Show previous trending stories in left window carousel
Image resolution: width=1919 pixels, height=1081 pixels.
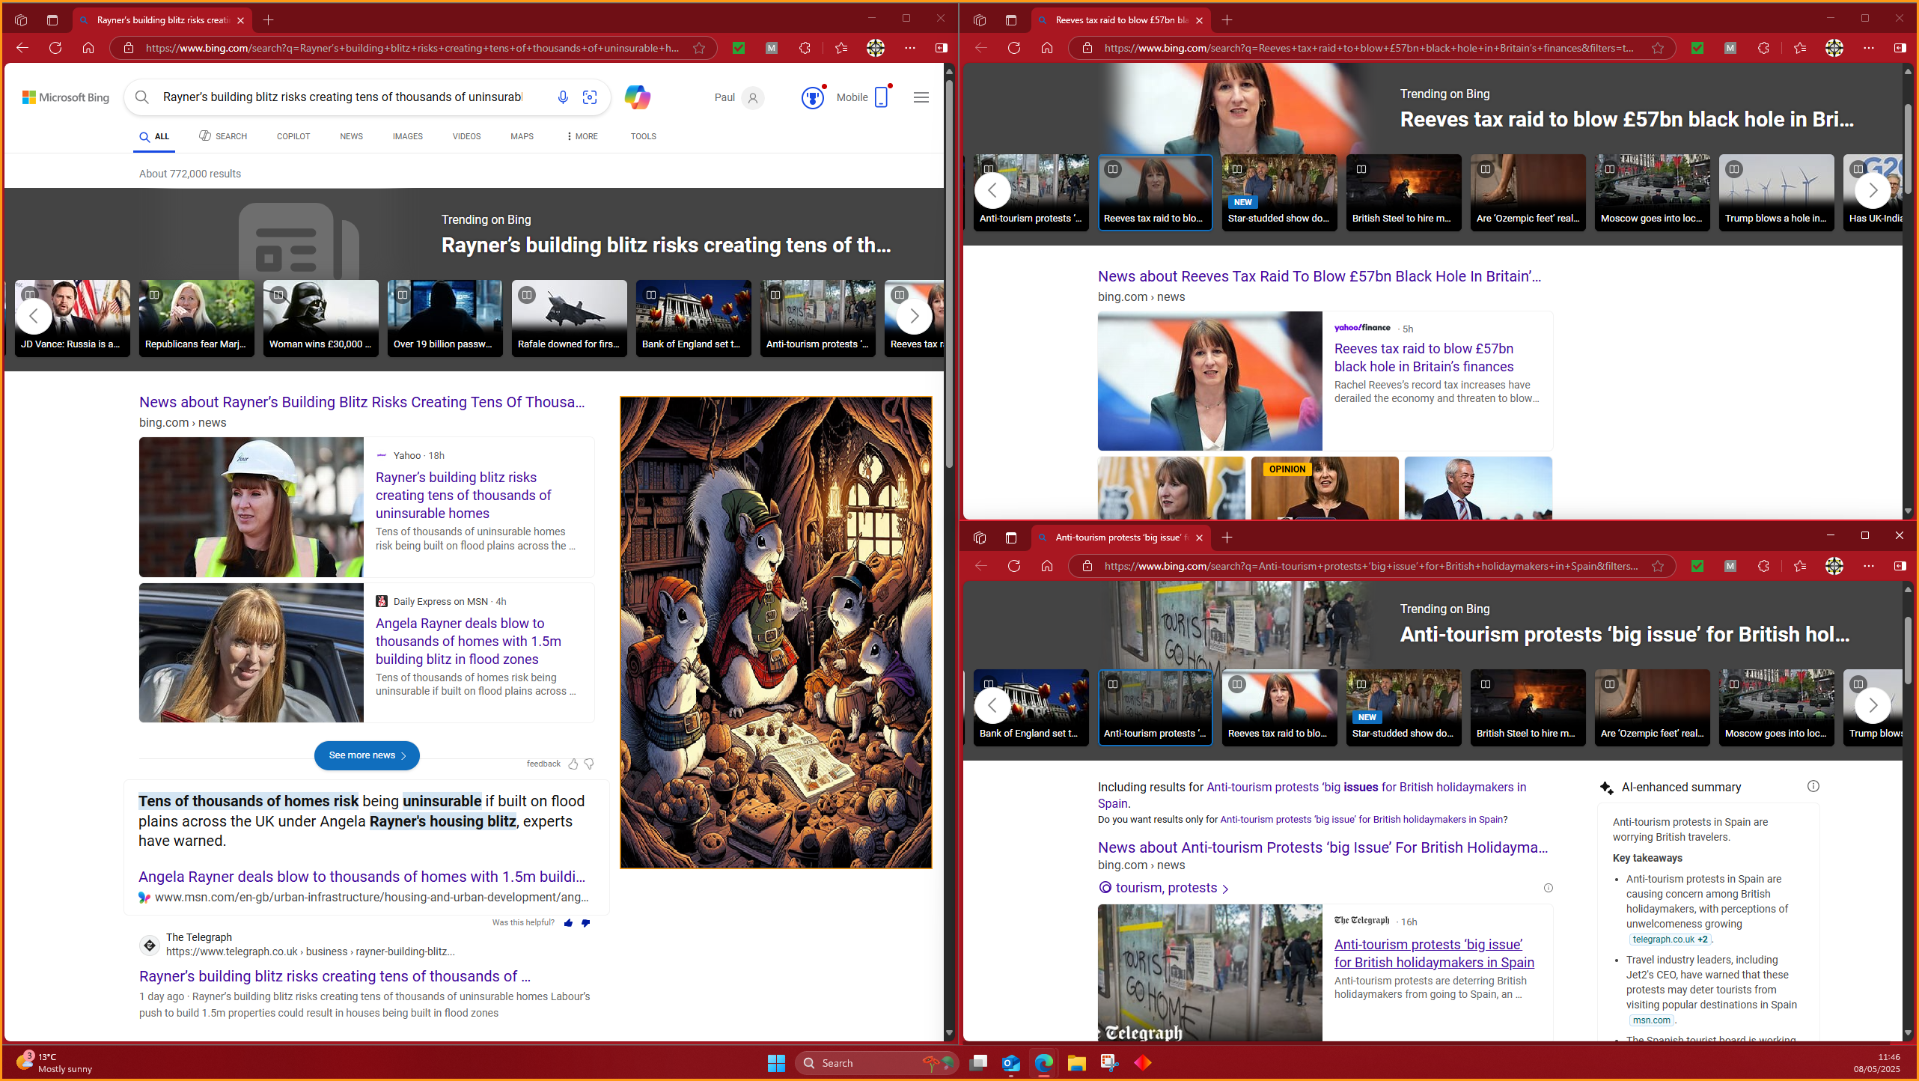point(34,317)
